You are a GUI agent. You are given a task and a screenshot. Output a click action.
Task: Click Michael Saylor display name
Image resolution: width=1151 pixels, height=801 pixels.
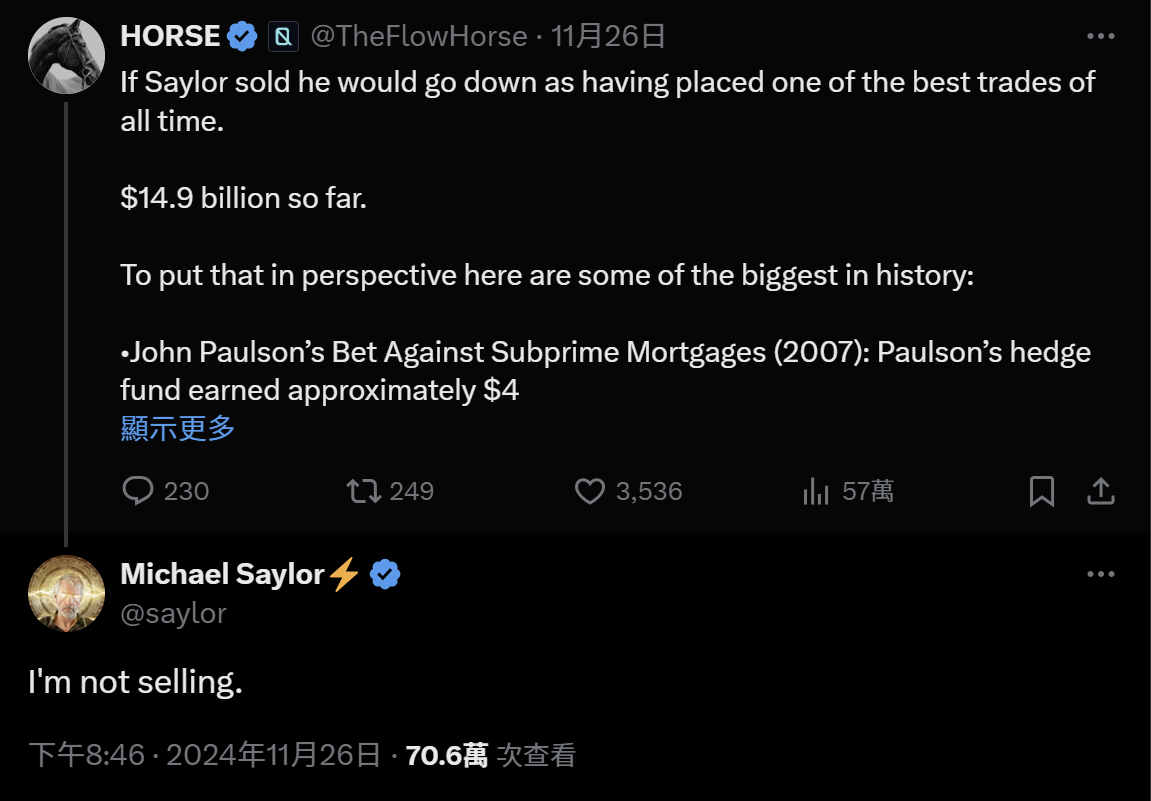point(222,574)
